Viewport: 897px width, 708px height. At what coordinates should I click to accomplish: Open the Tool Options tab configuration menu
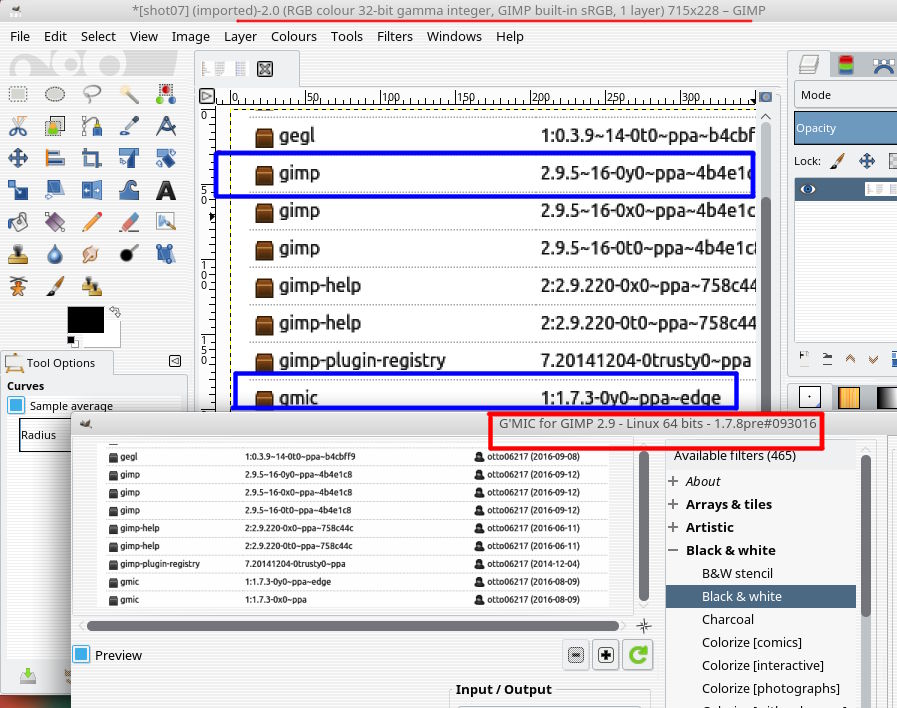[x=175, y=361]
